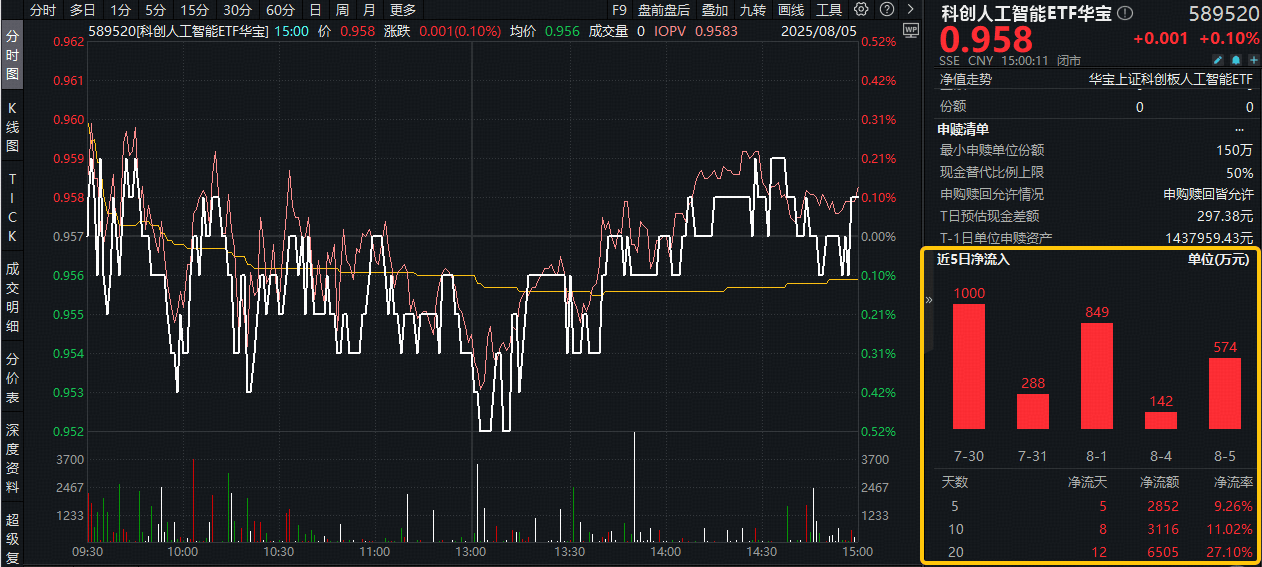Collapse side panel with double-arrow expander
This screenshot has width=1262, height=567.
927,299
